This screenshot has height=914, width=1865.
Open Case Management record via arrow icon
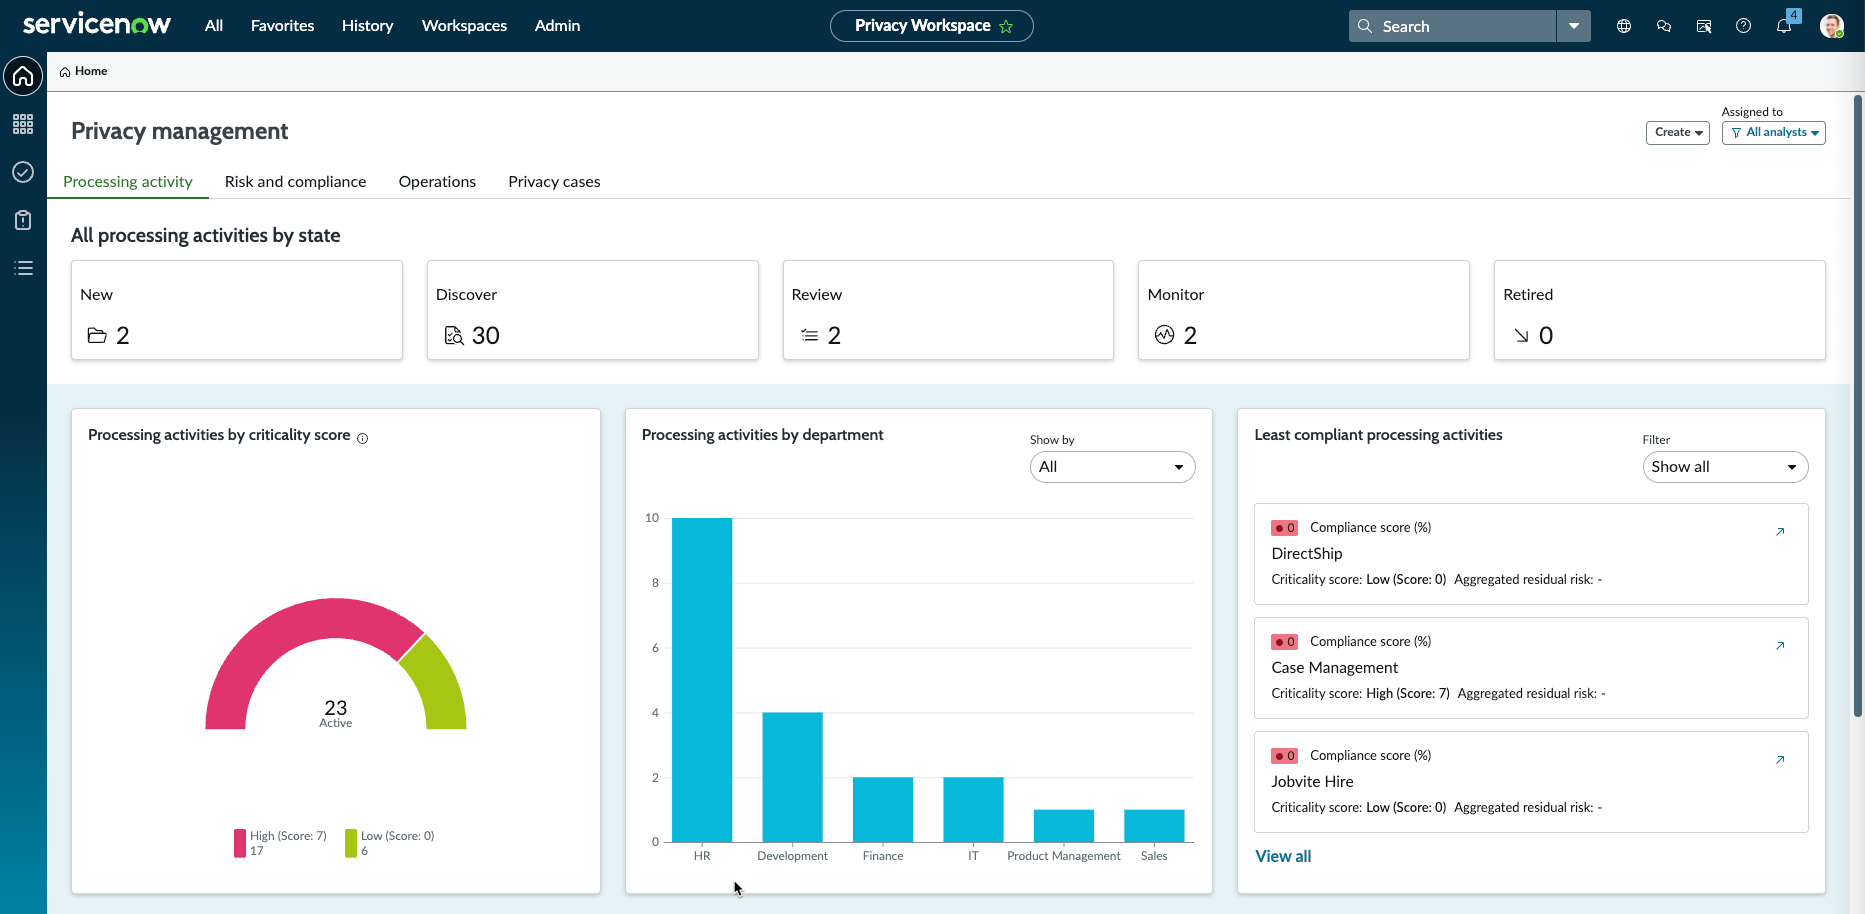(1780, 646)
